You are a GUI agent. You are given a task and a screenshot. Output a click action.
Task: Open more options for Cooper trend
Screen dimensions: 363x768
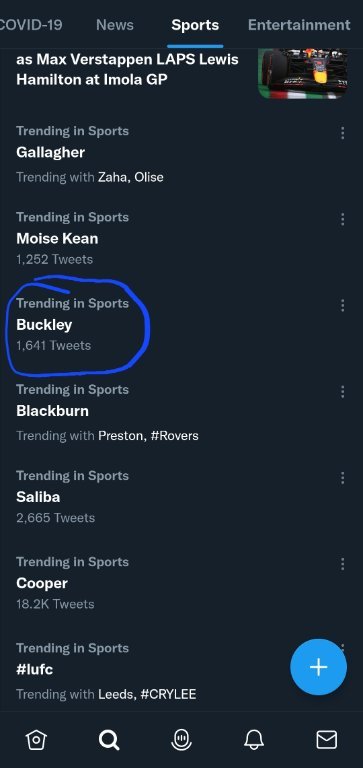(x=342, y=564)
